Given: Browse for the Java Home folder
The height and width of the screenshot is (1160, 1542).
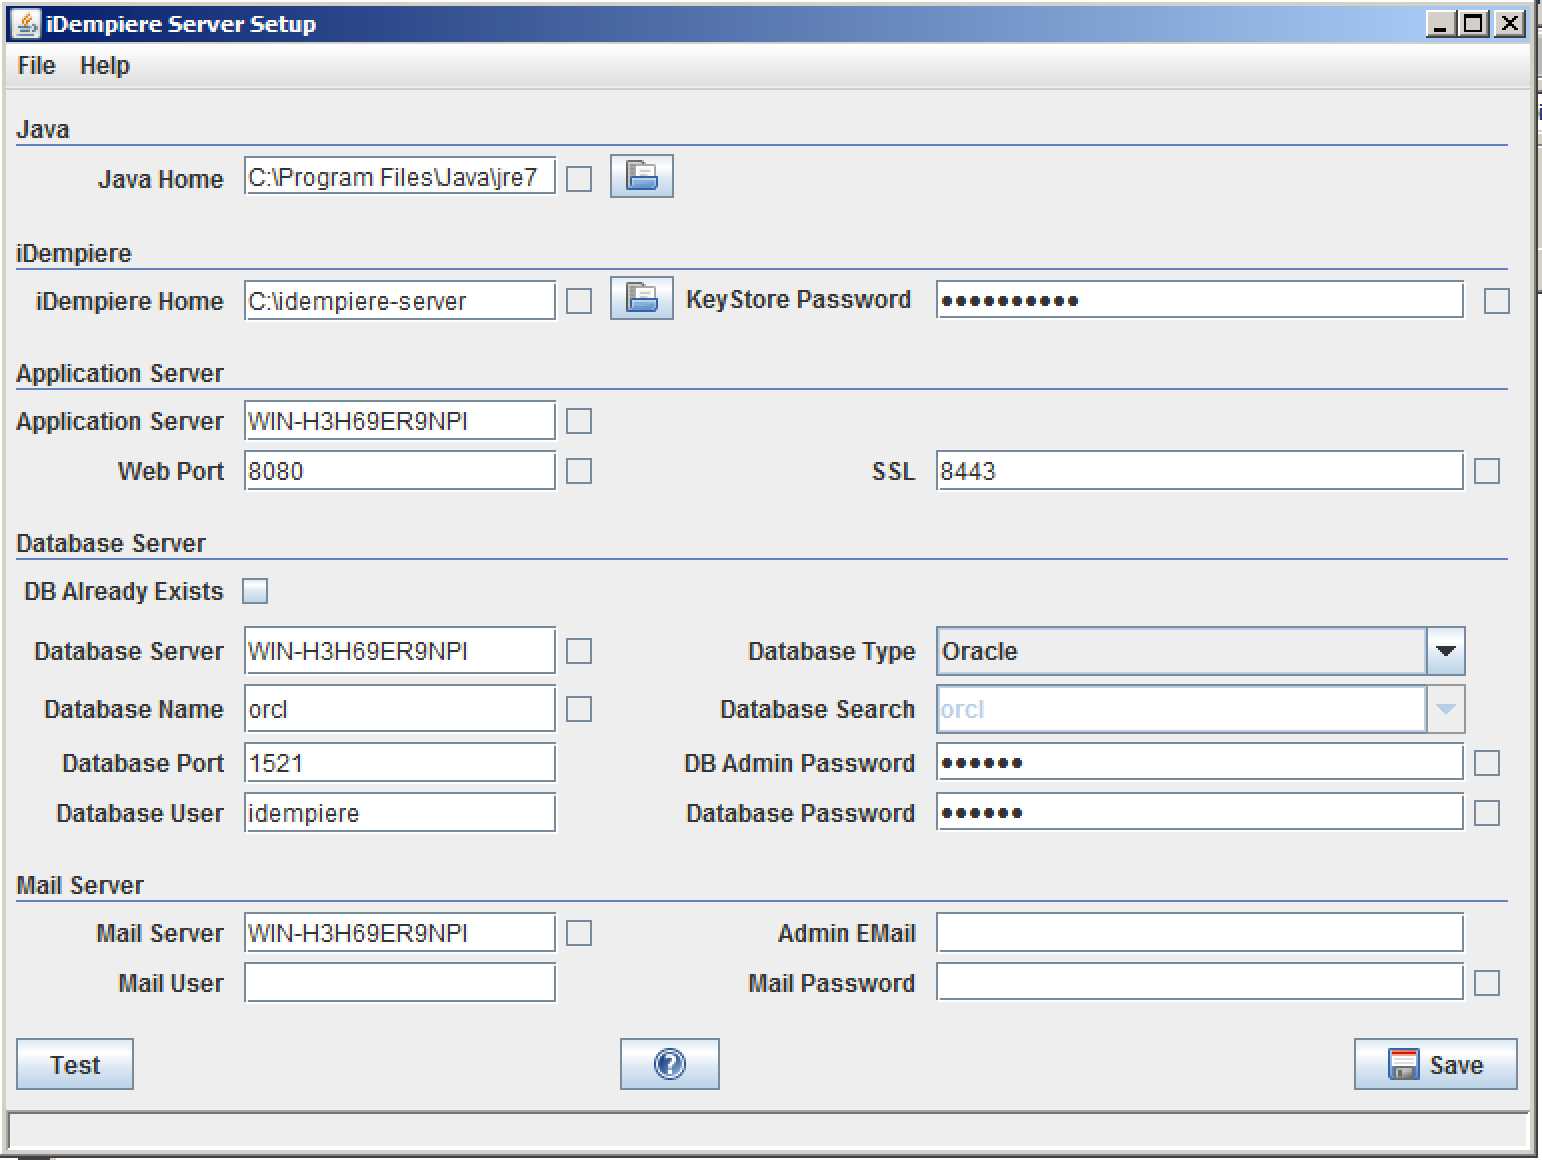Looking at the screenshot, I should click(641, 176).
